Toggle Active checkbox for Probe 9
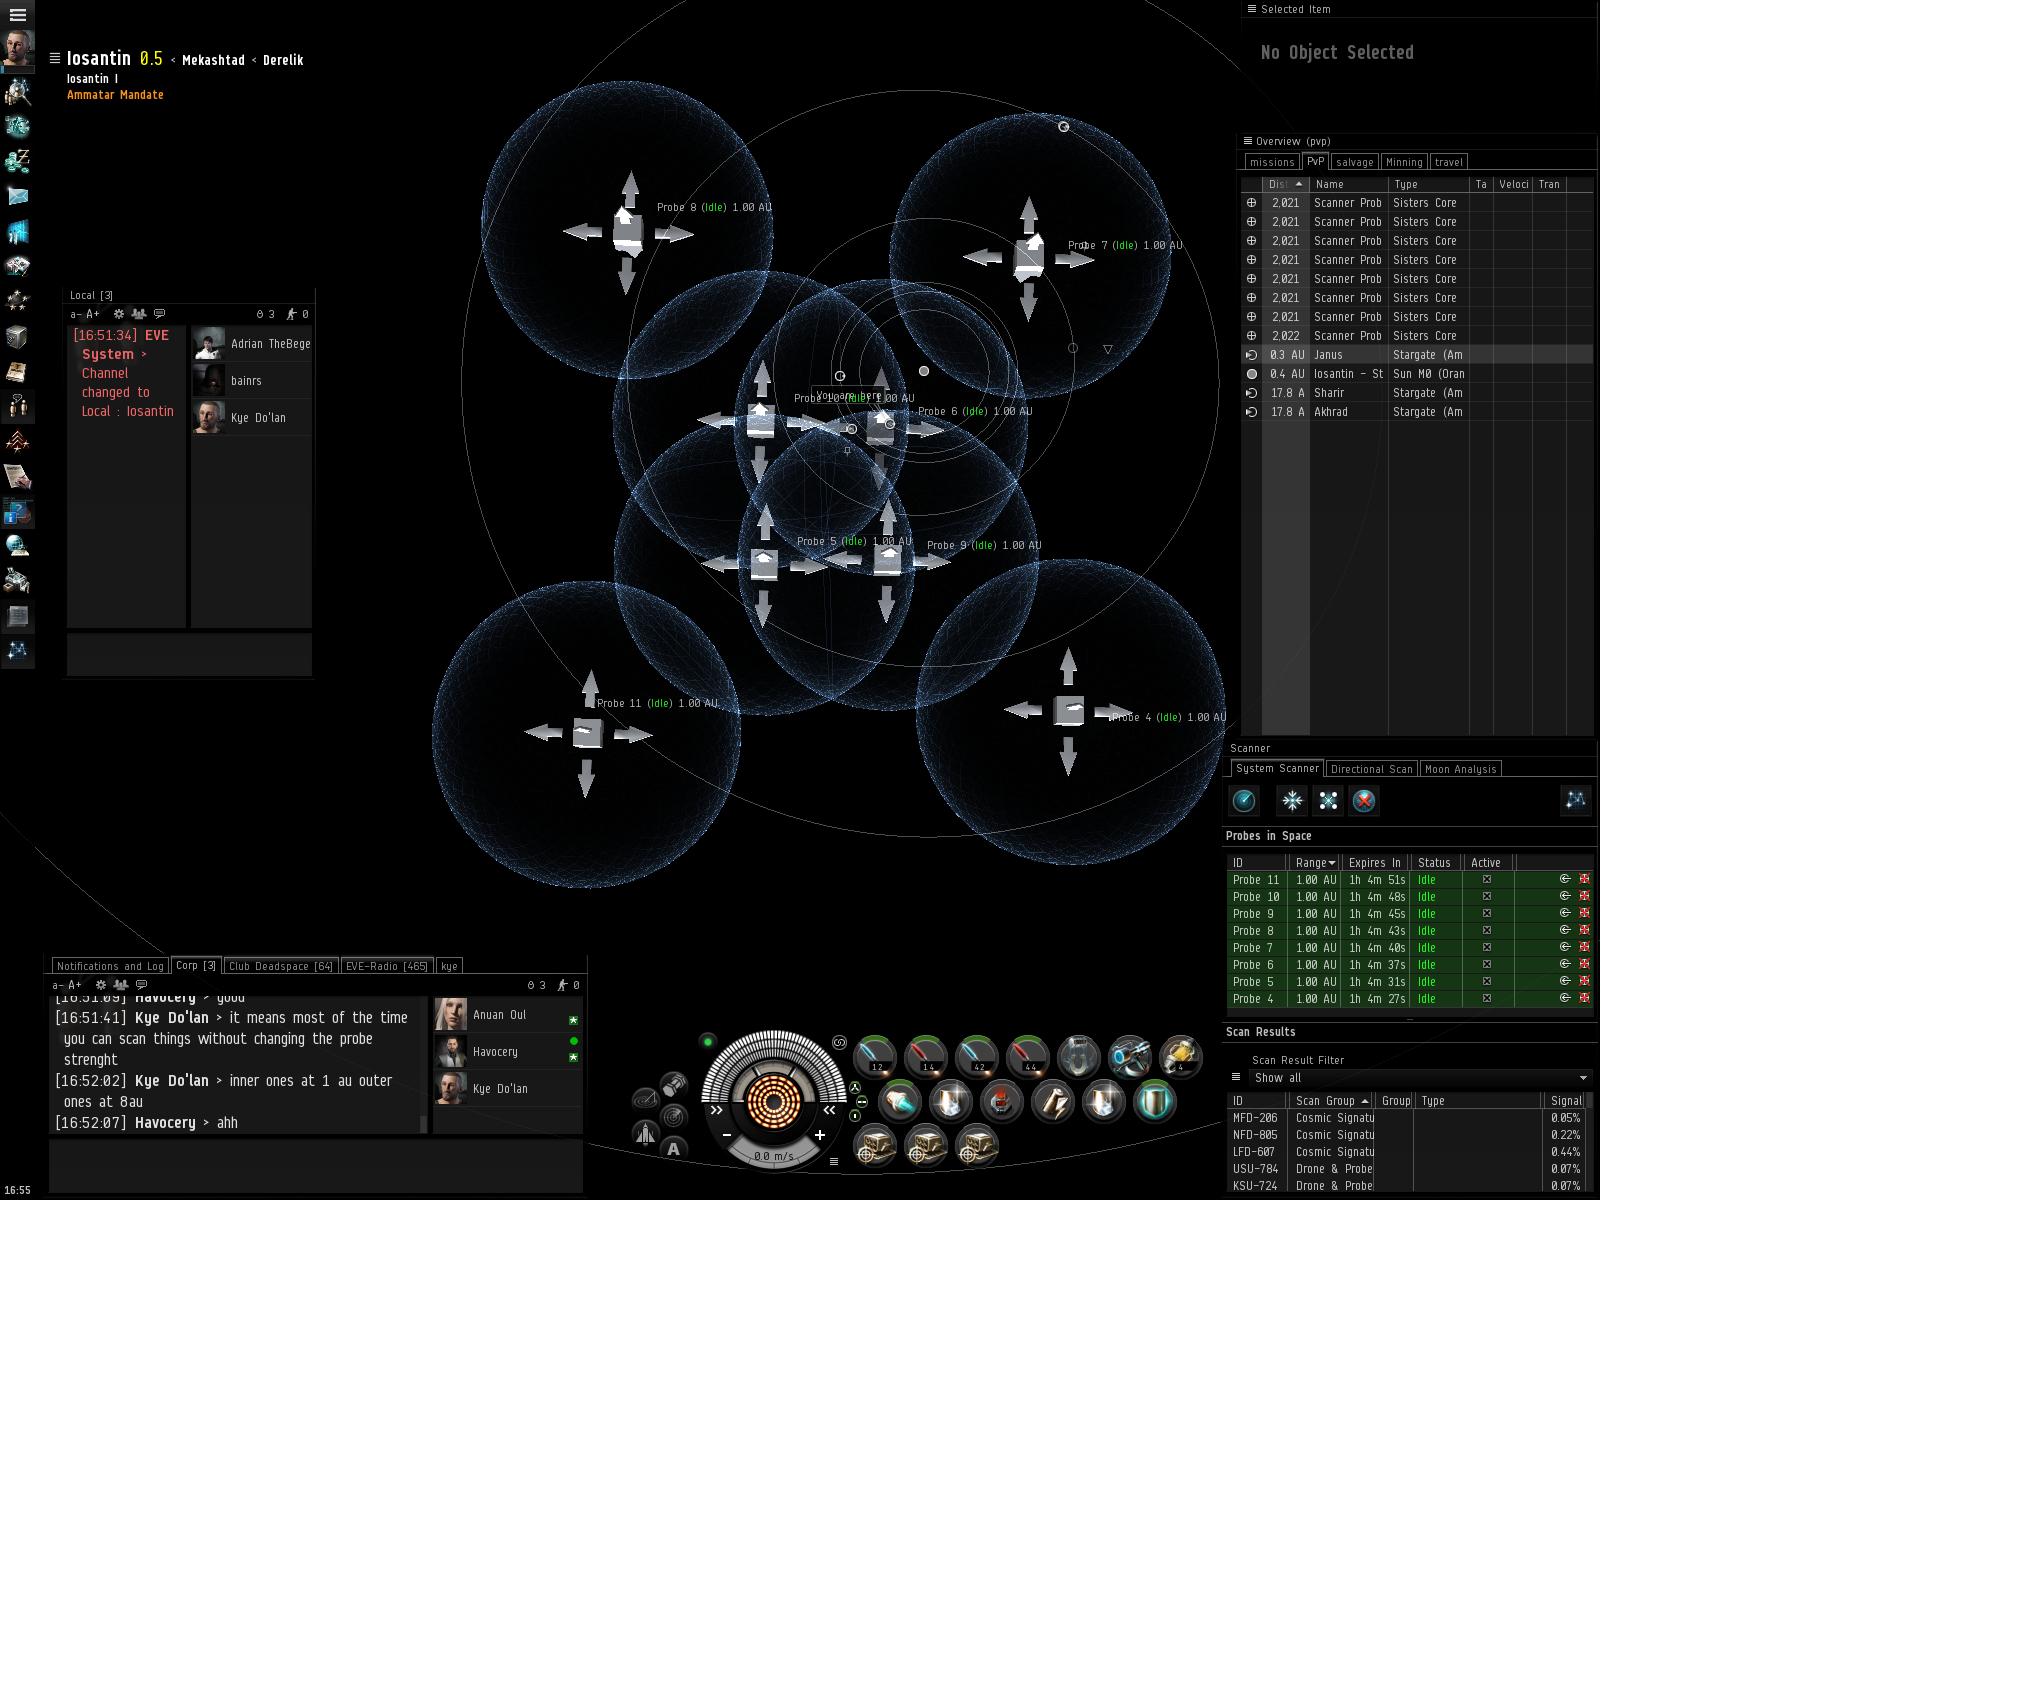 [1486, 914]
